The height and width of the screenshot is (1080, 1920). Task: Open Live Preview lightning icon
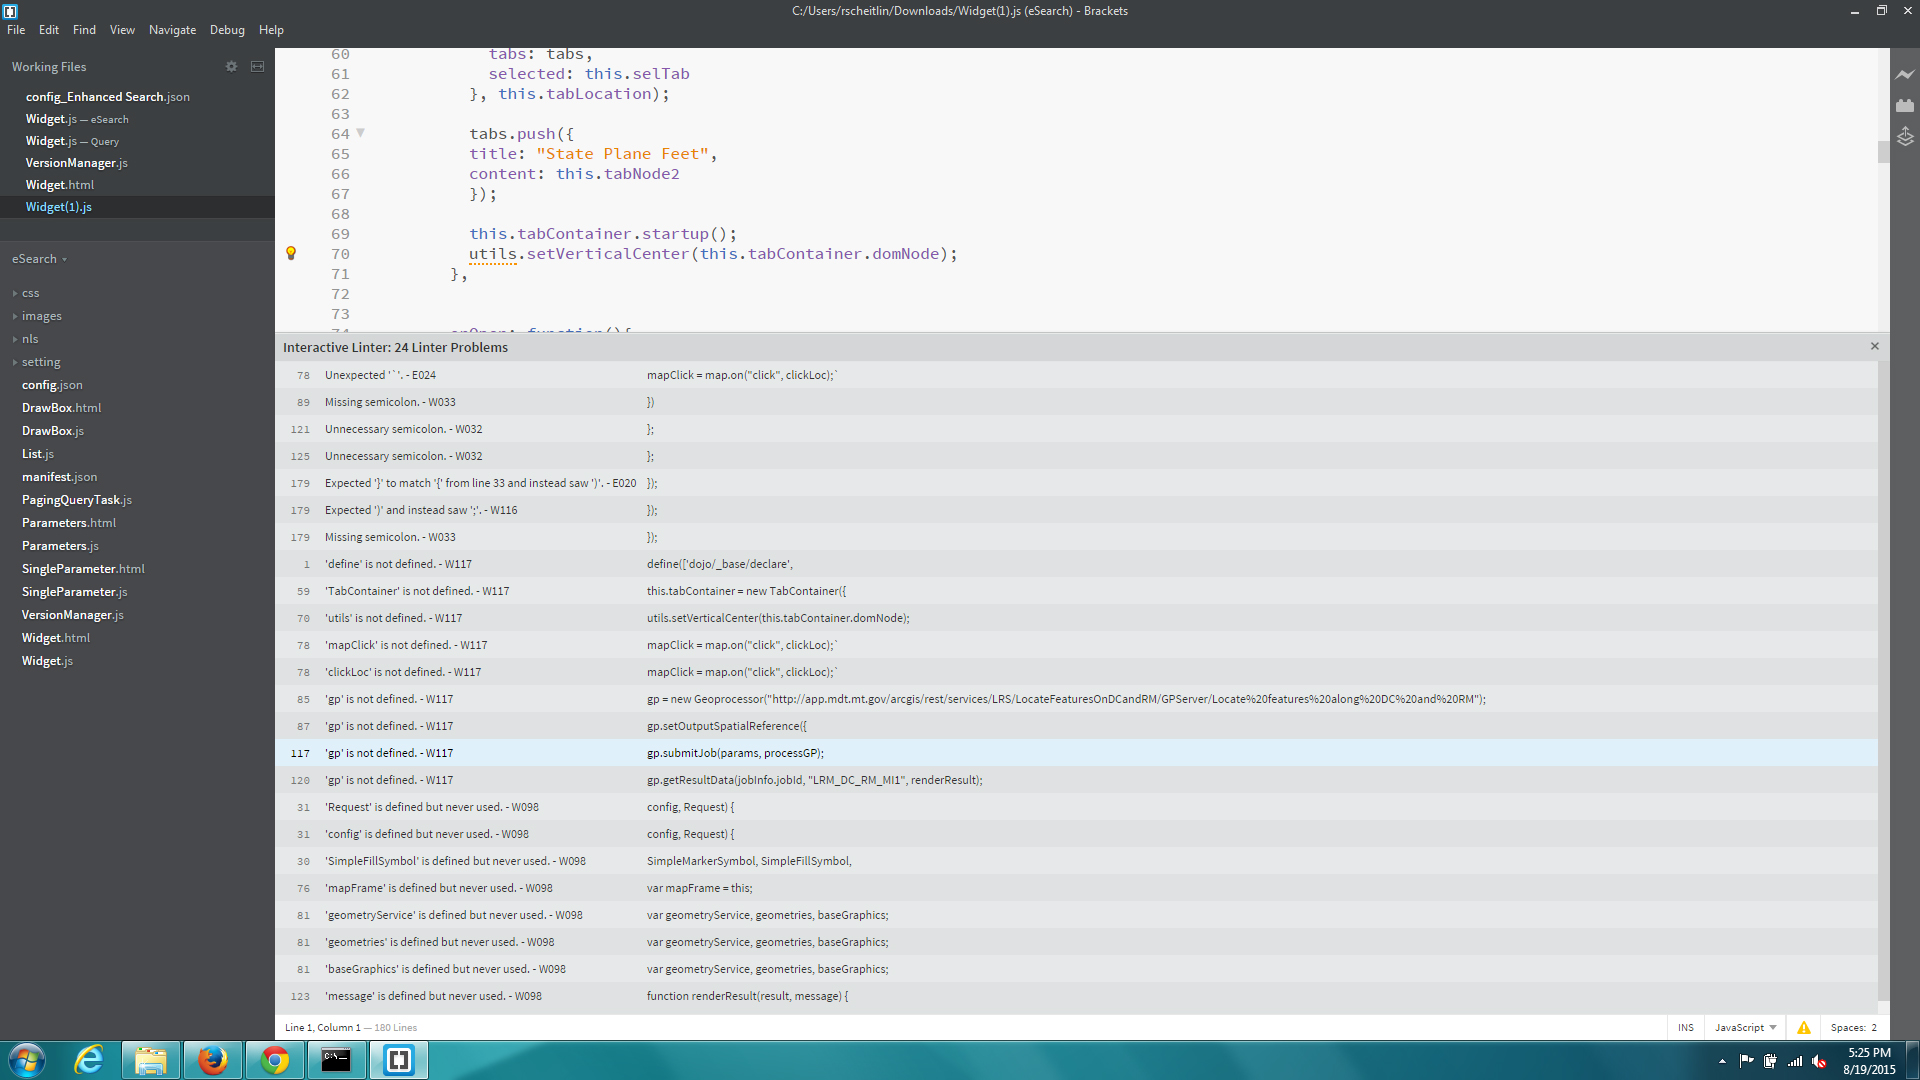pos(1905,74)
